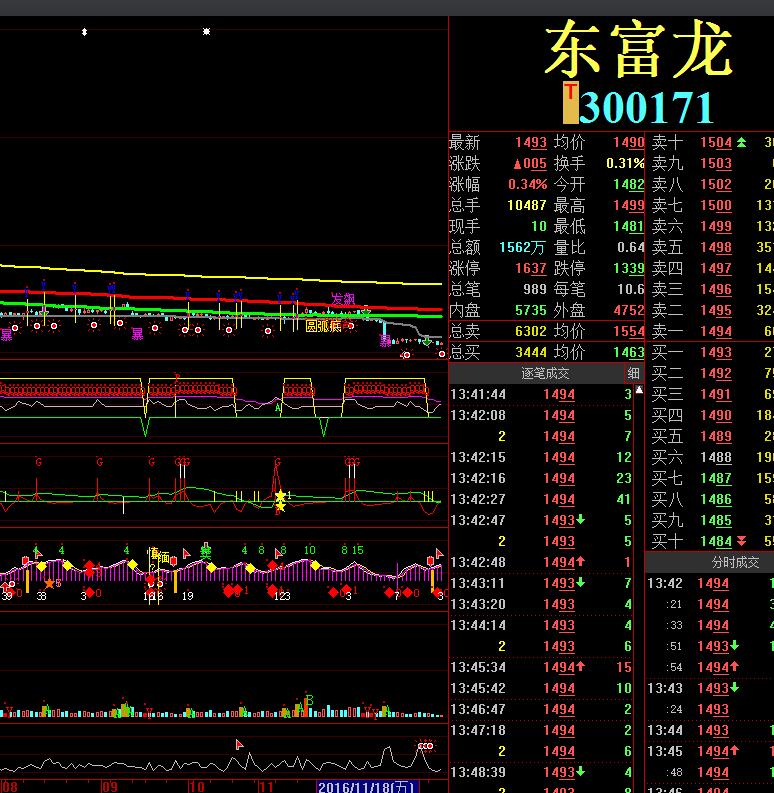Click the yellow 圆弧底 label on the chart
Screen dimensions: 774x793
coord(323,326)
